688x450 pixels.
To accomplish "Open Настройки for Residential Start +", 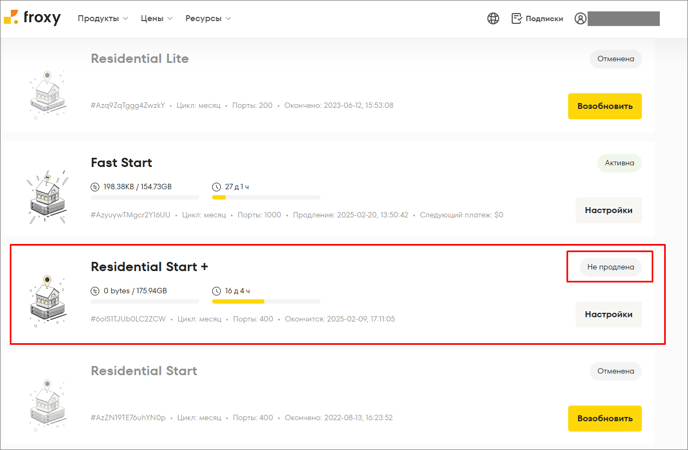I will coord(609,314).
